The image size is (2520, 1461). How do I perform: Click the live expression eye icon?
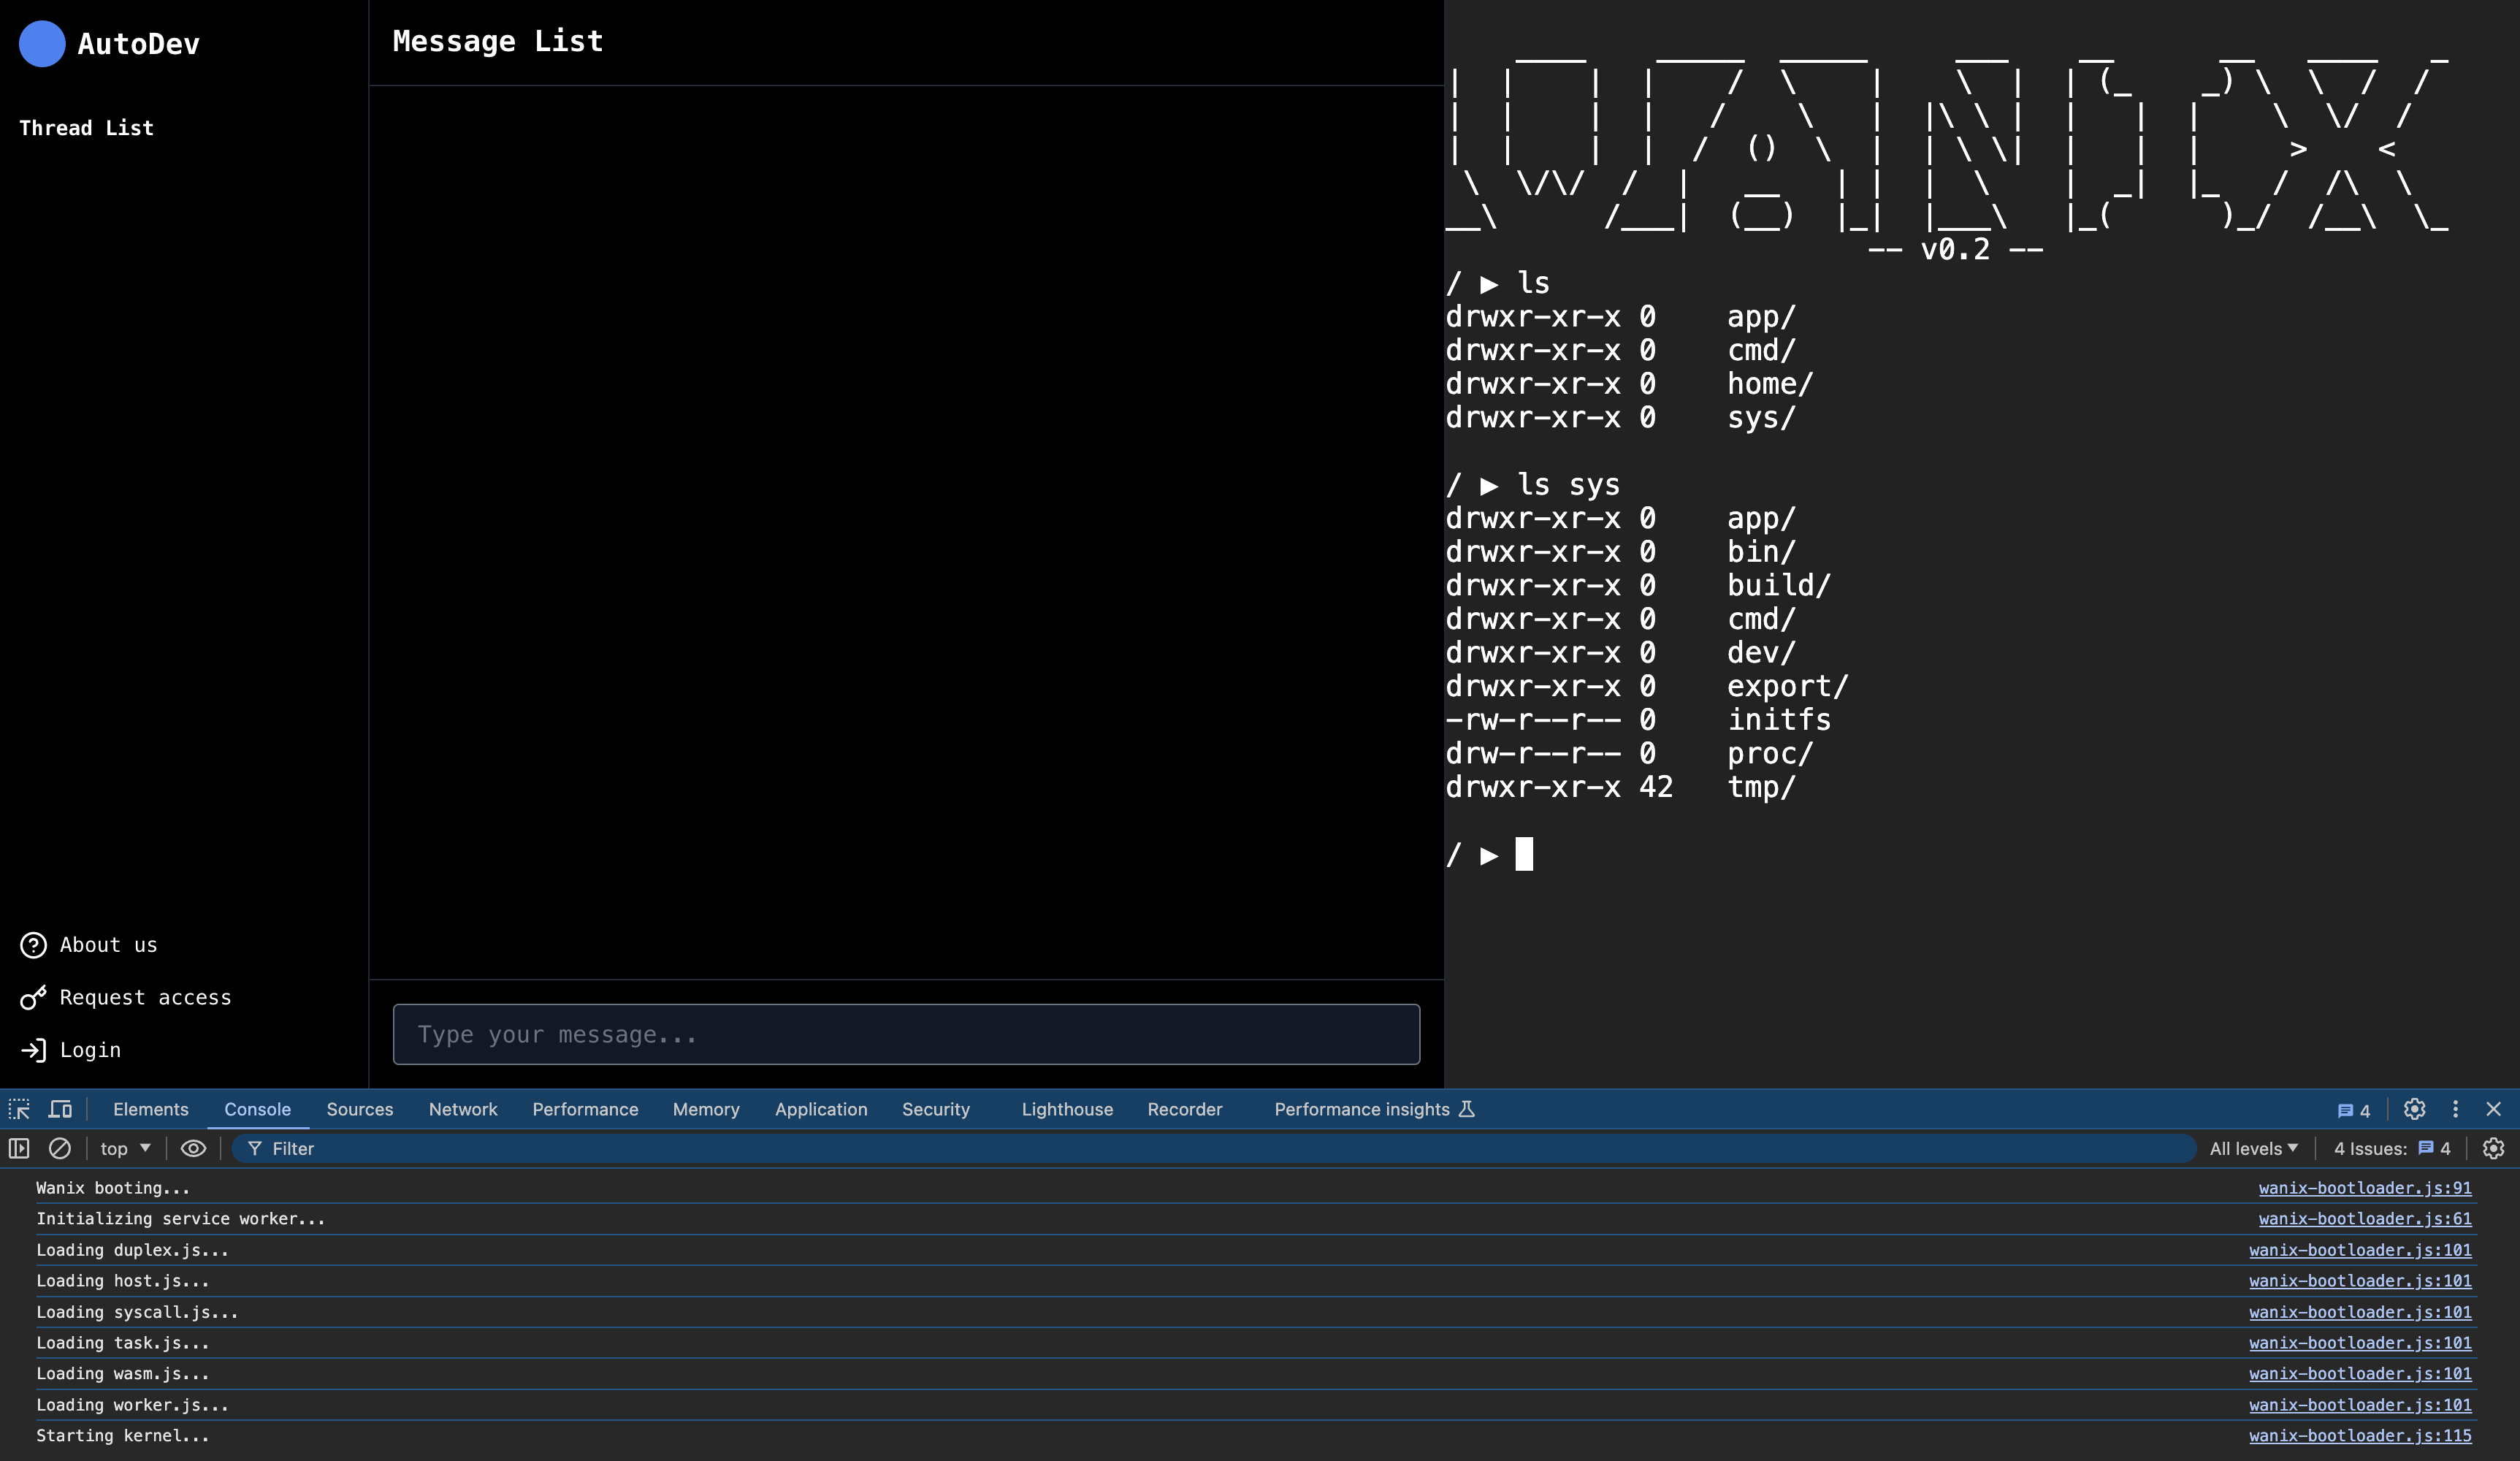pos(193,1148)
